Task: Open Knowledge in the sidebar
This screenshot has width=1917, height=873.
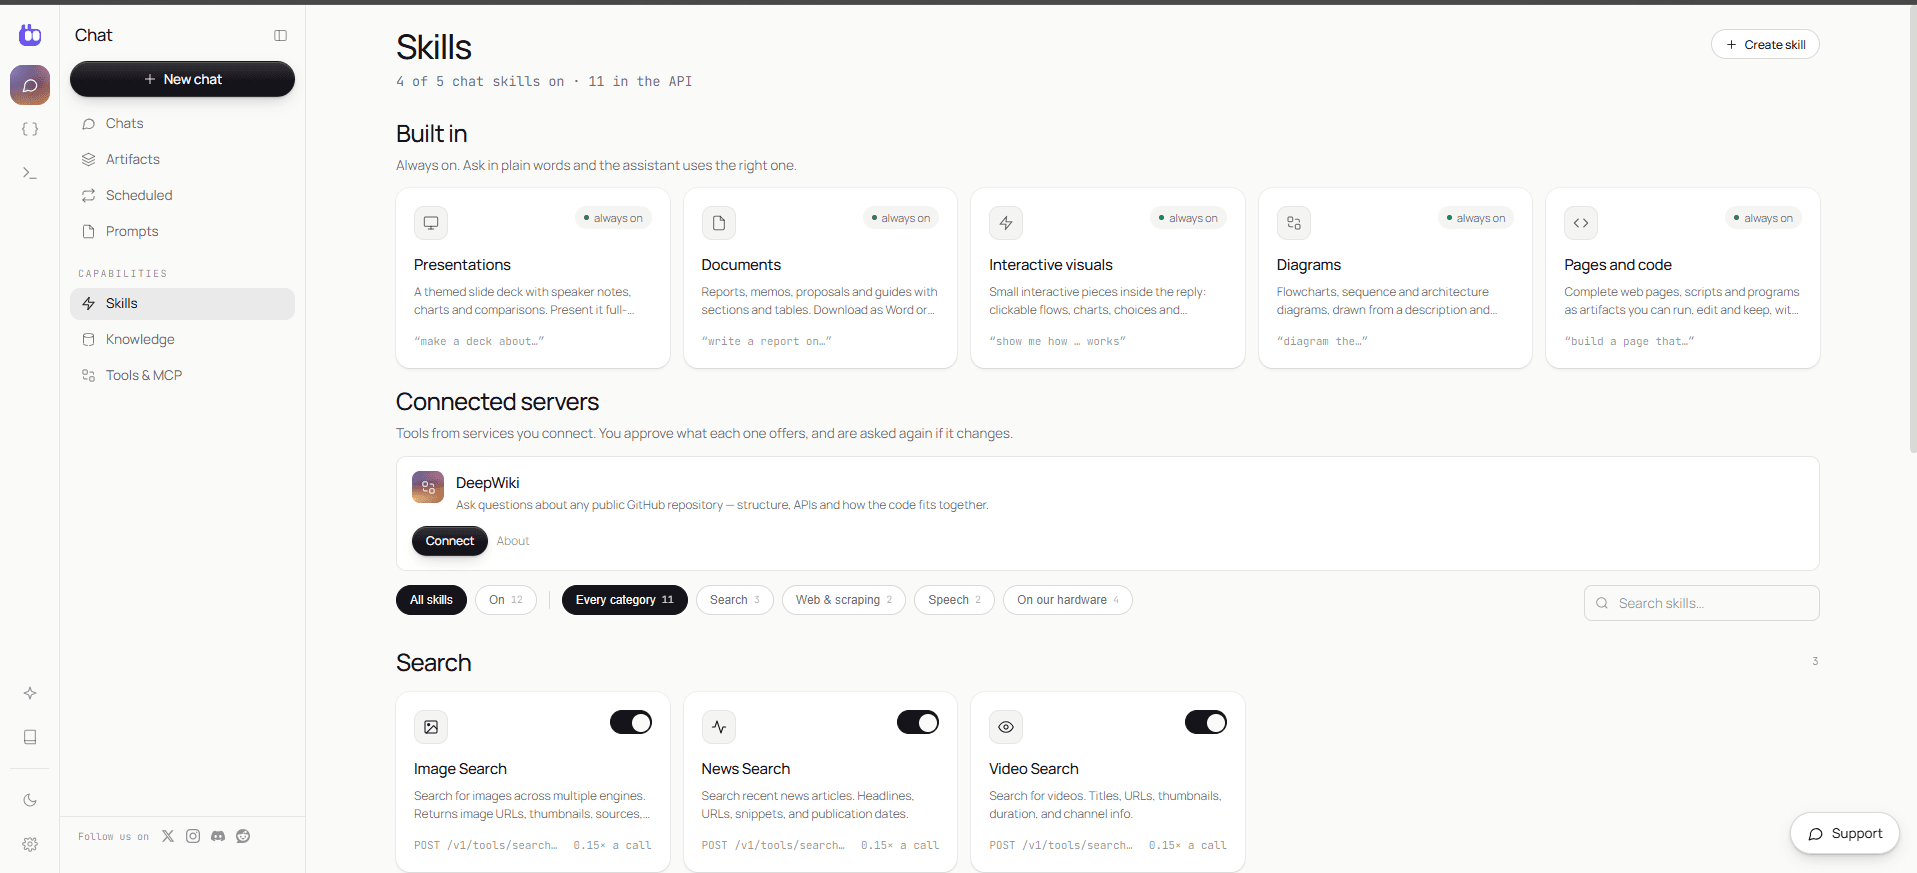Action: tap(182, 340)
